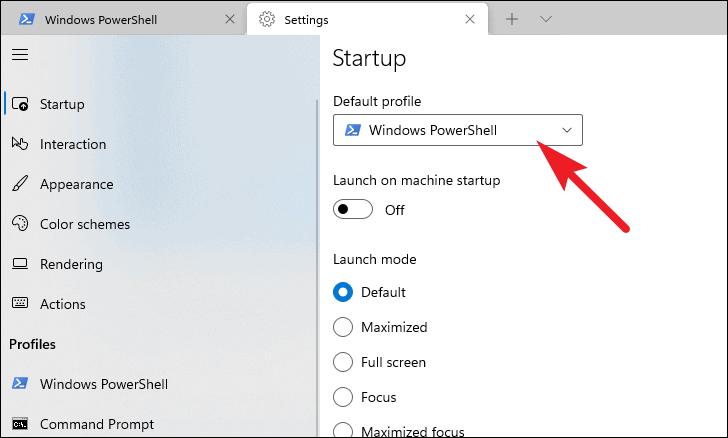The image size is (728, 438).
Task: Click the sidebar vertical scrollbar
Action: click(x=318, y=268)
